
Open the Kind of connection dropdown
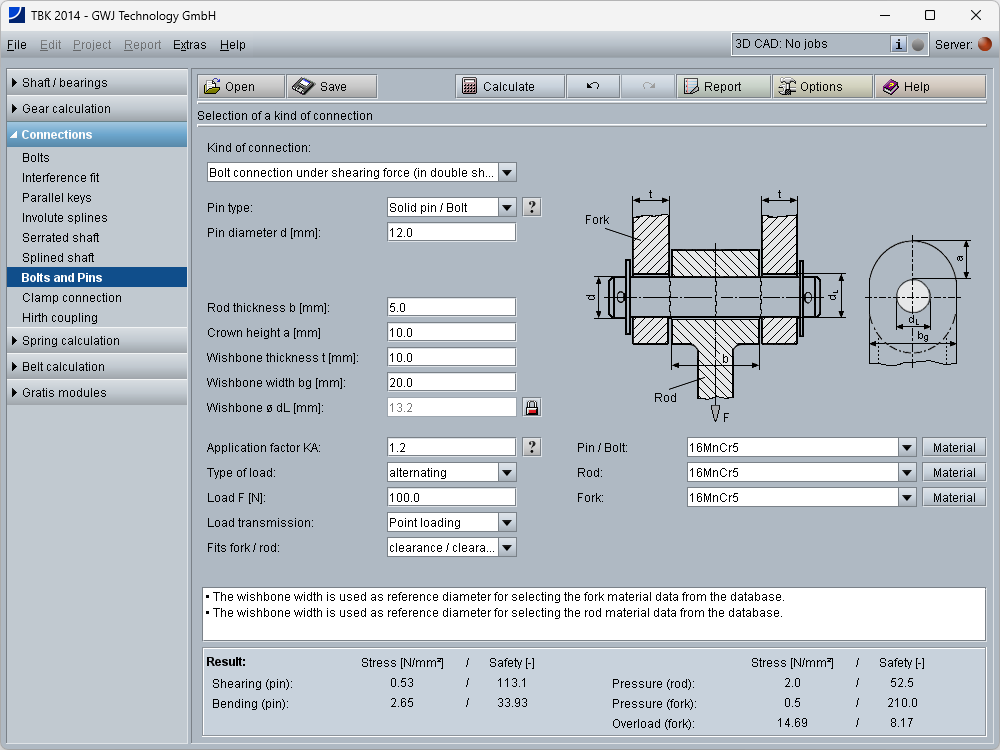(507, 172)
